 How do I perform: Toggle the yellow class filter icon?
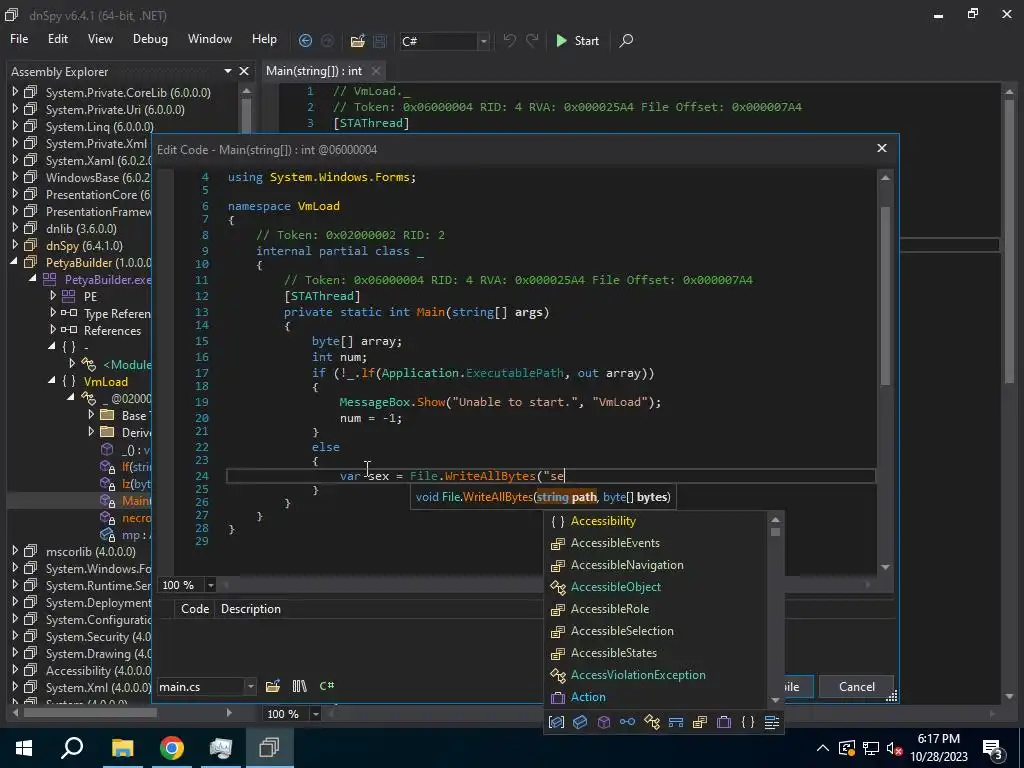[x=652, y=722]
